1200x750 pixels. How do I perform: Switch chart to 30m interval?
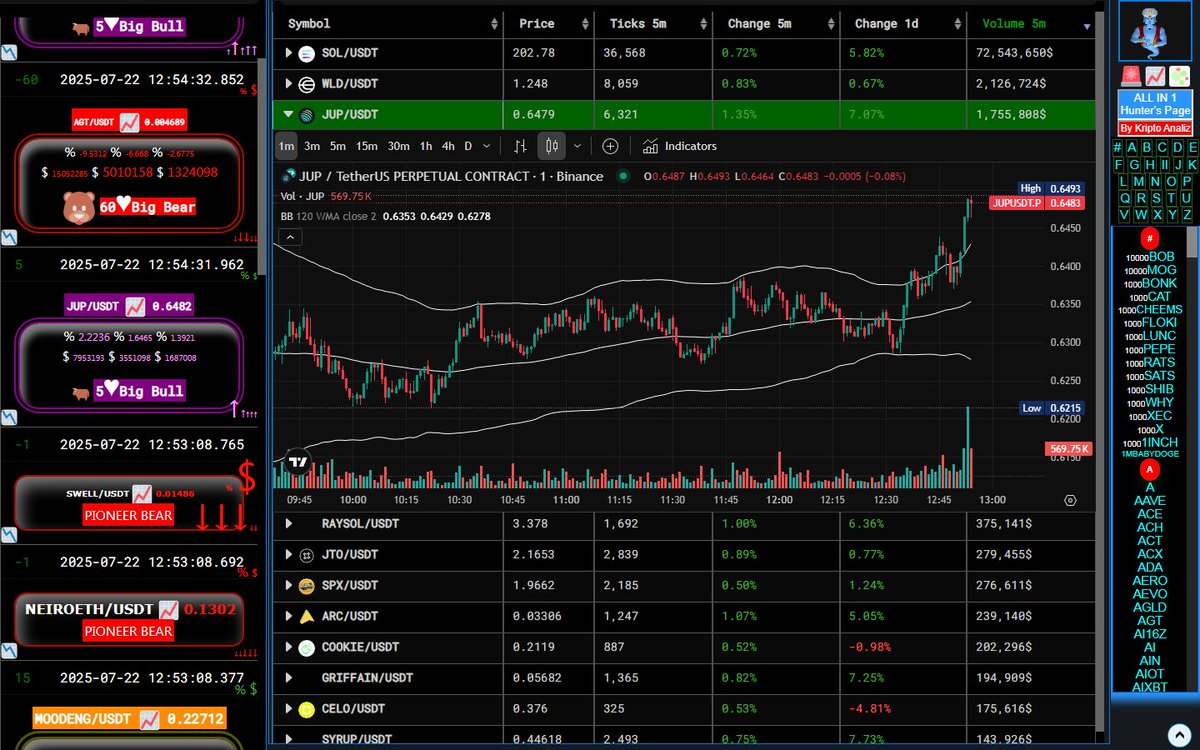pyautogui.click(x=399, y=146)
